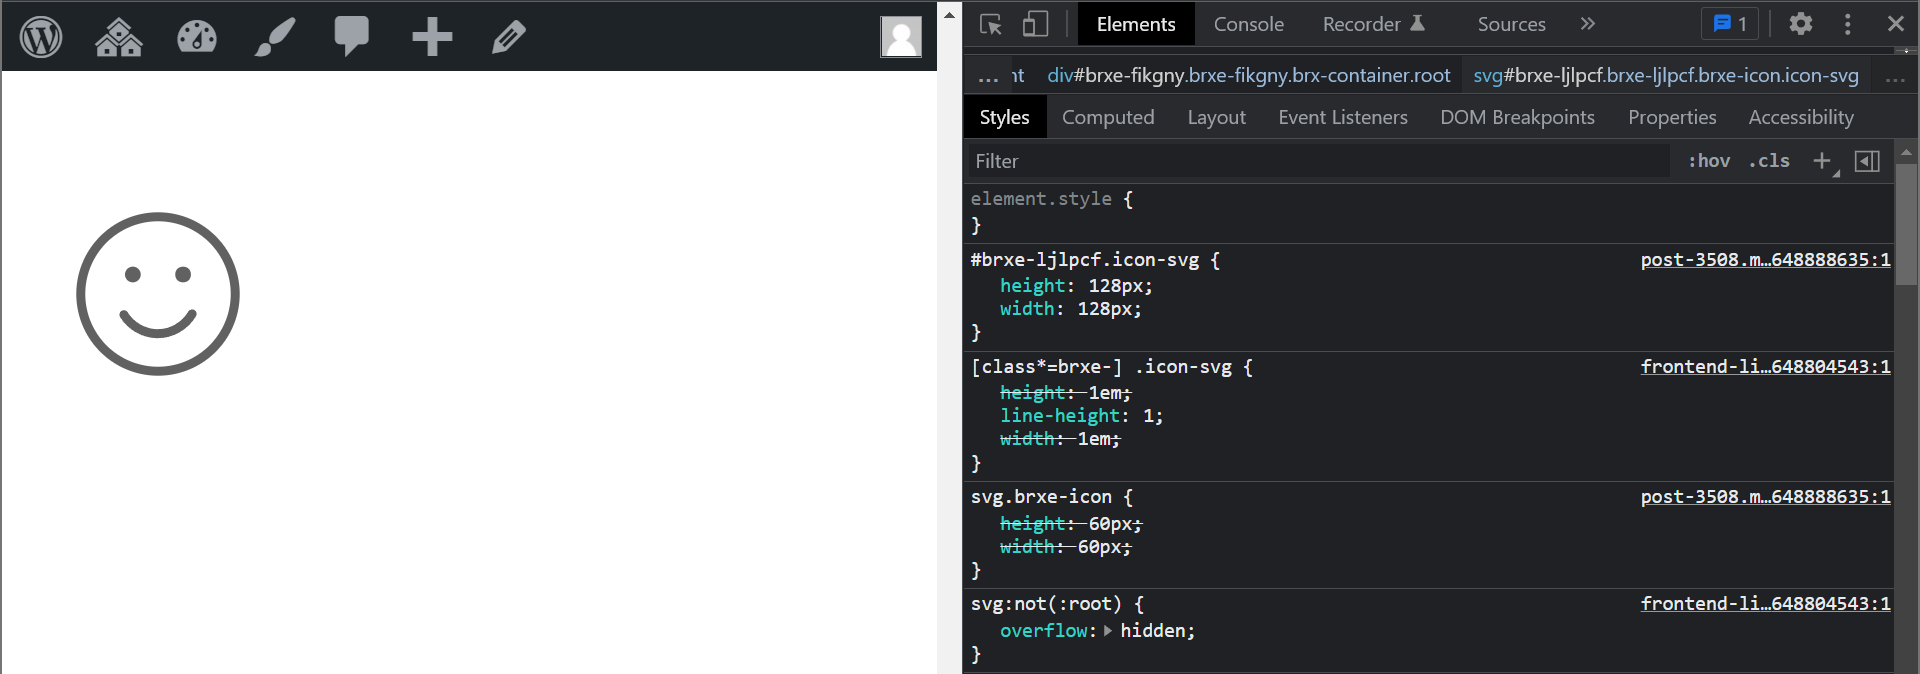Focus the styles Filter field

pos(1318,161)
